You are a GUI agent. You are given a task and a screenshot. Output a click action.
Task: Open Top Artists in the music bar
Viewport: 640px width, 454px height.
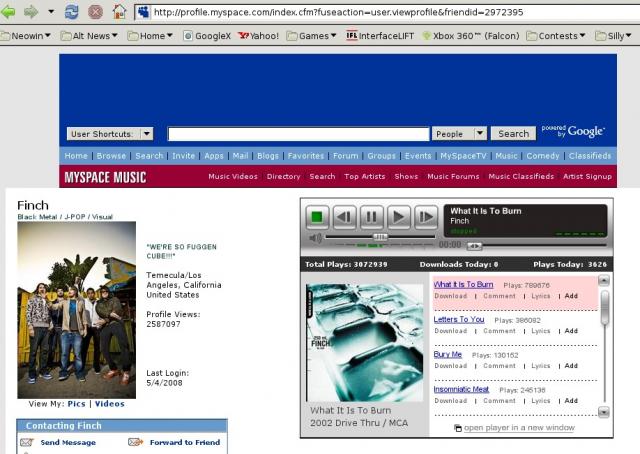point(364,176)
